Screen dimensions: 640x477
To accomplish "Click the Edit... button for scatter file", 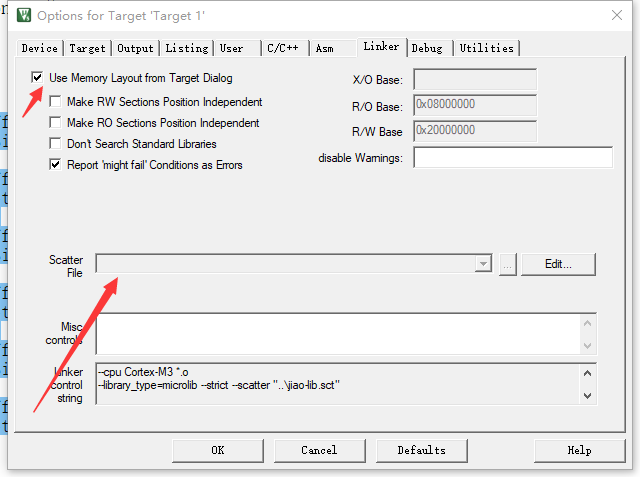I will (558, 264).
